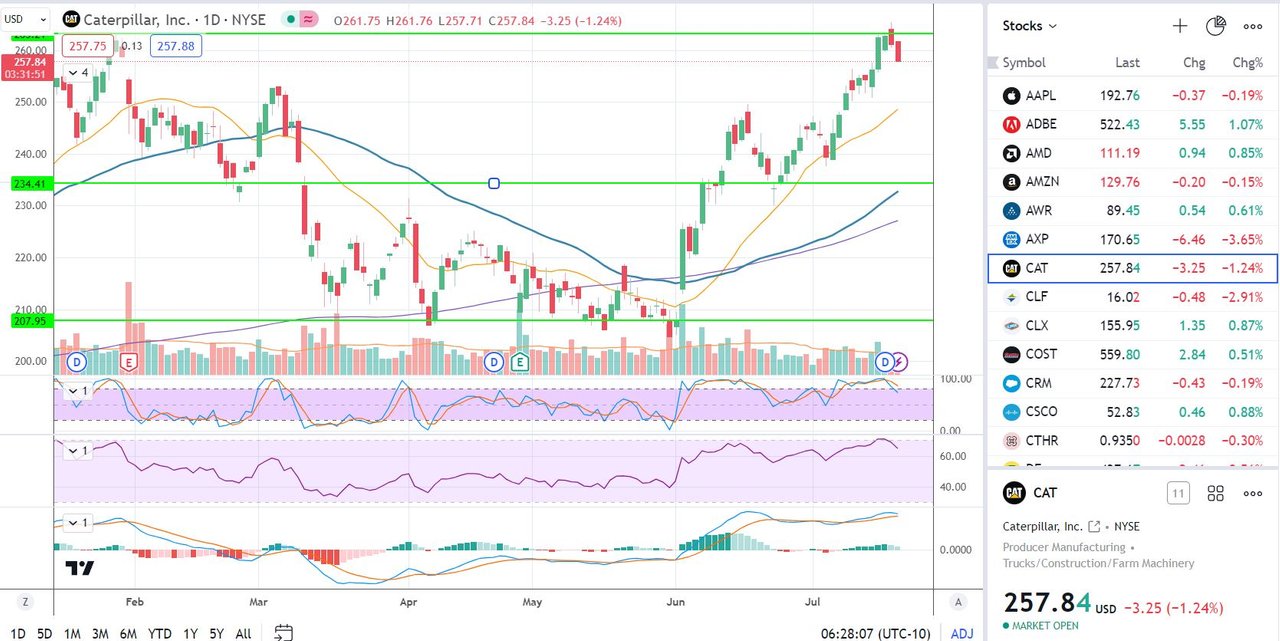Screen dimensions: 1280x641
Task: Click the AAPL Apple logo icon
Action: tap(1011, 96)
